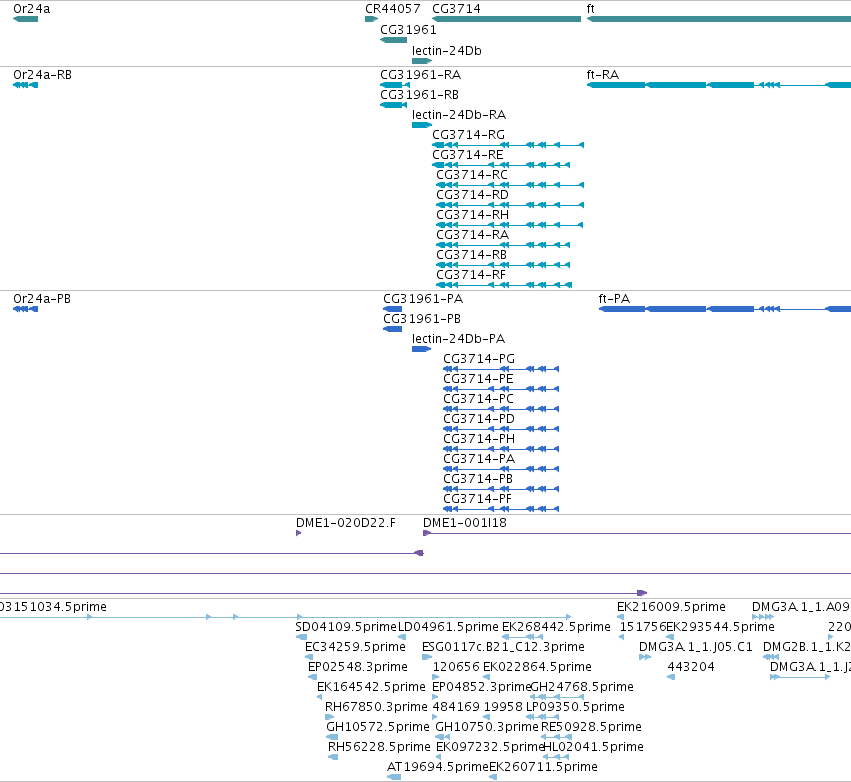
Task: Select protein CG3714-PC
Action: 501,409
